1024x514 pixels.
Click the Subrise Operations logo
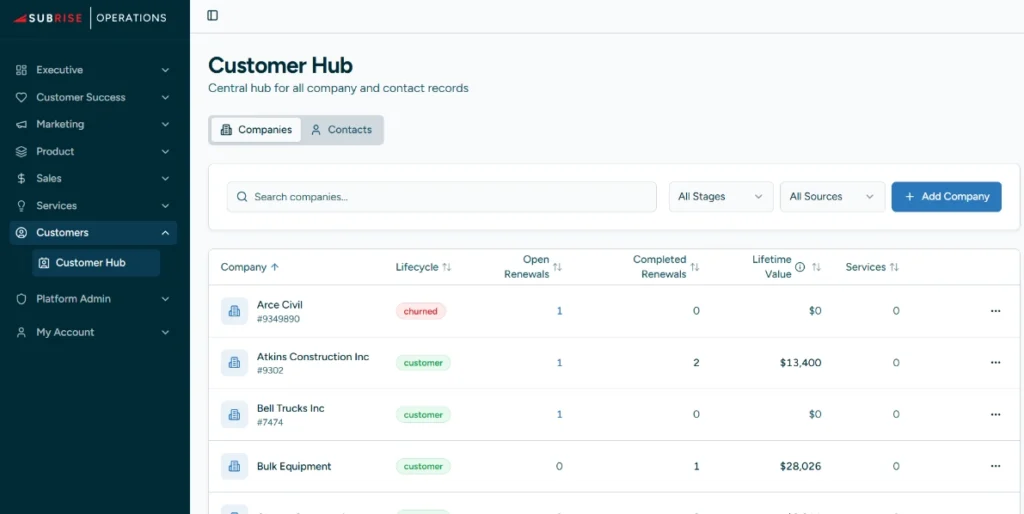[x=90, y=18]
